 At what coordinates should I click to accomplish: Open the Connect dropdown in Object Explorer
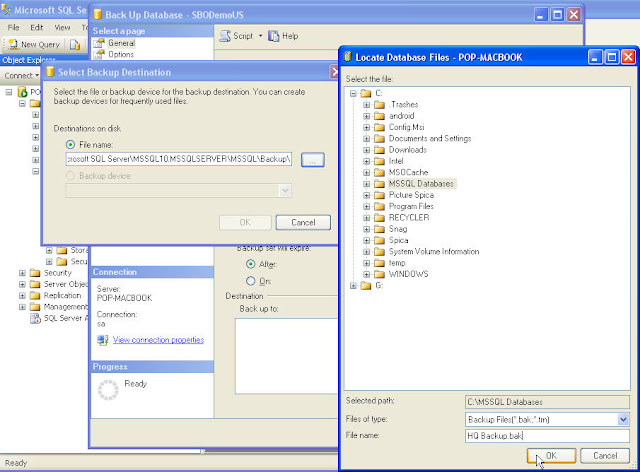point(22,76)
